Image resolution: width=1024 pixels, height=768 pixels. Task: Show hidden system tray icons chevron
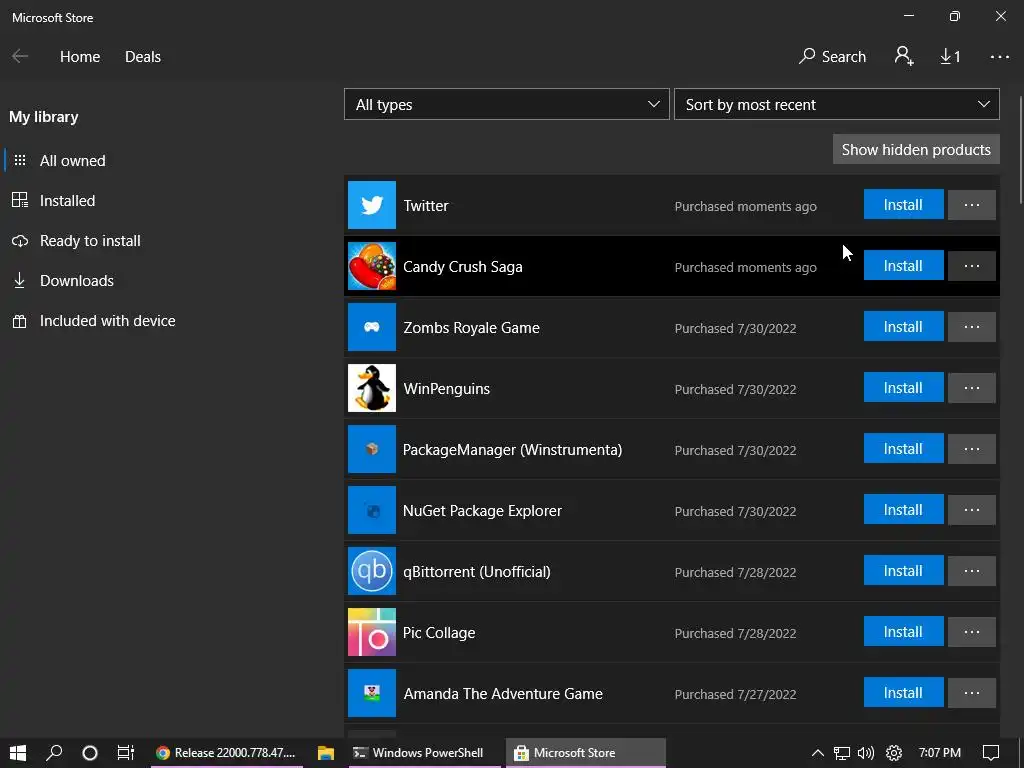coord(818,753)
